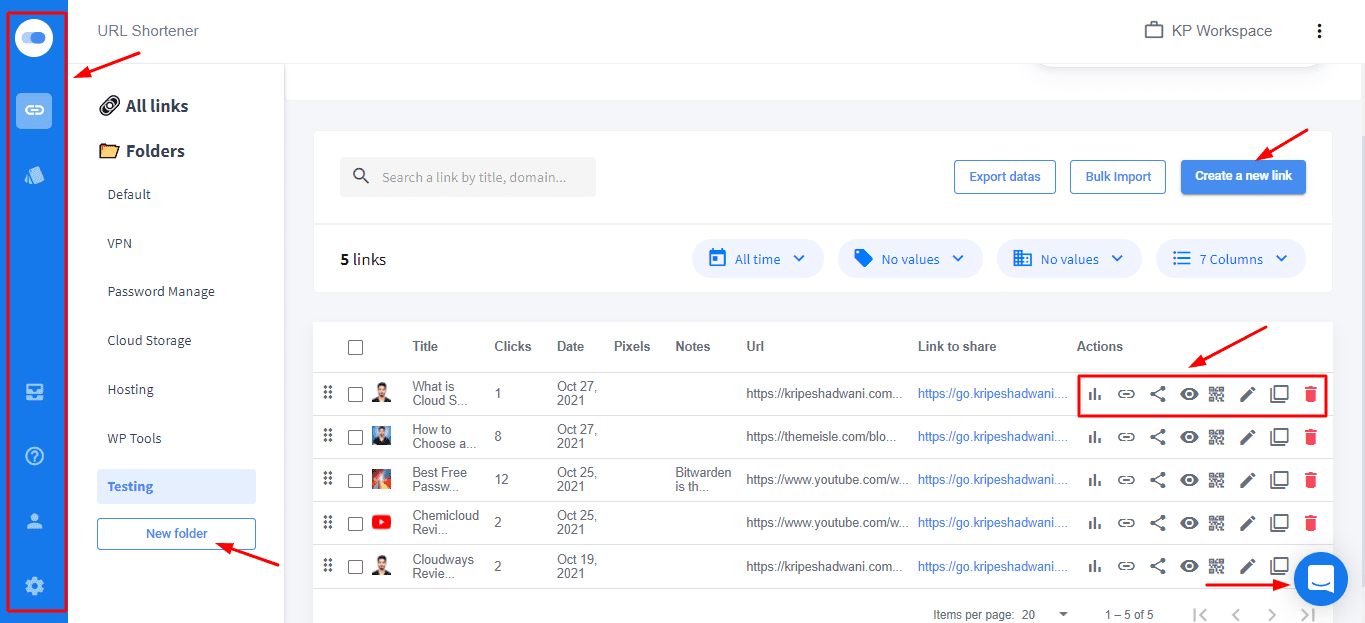Image resolution: width=1365 pixels, height=623 pixels.
Task: Edit the What is Cloud Storage link
Action: click(x=1247, y=394)
